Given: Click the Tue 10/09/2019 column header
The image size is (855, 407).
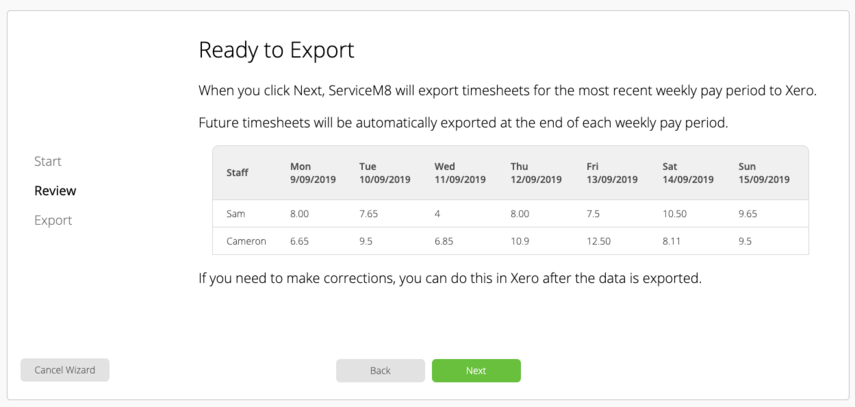Looking at the screenshot, I should click(x=385, y=172).
